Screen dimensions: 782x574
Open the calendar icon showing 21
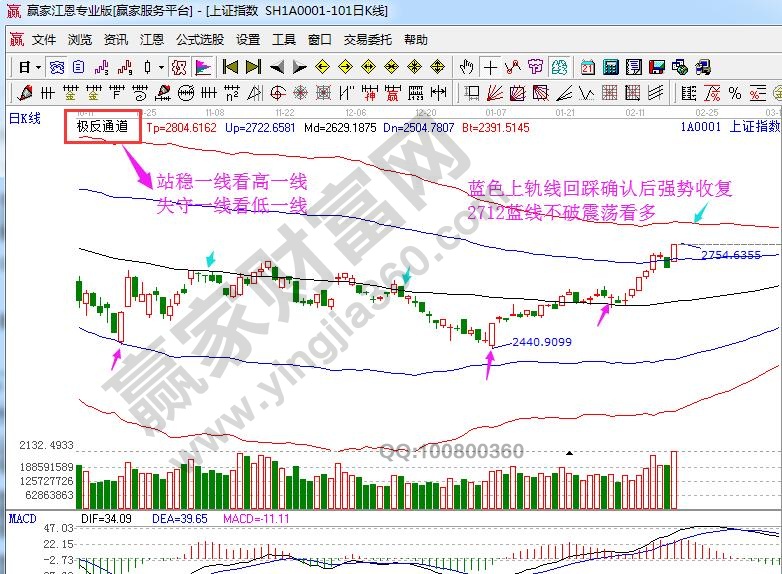click(x=587, y=68)
